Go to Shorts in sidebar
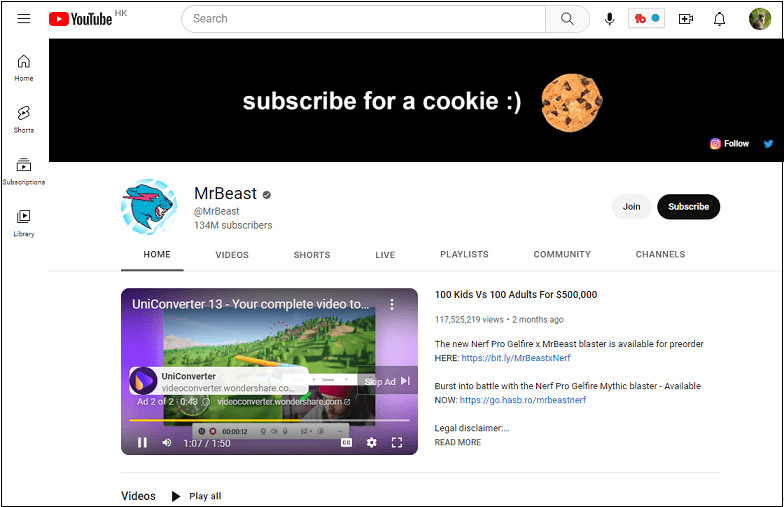This screenshot has height=507, width=784. pyautogui.click(x=24, y=120)
